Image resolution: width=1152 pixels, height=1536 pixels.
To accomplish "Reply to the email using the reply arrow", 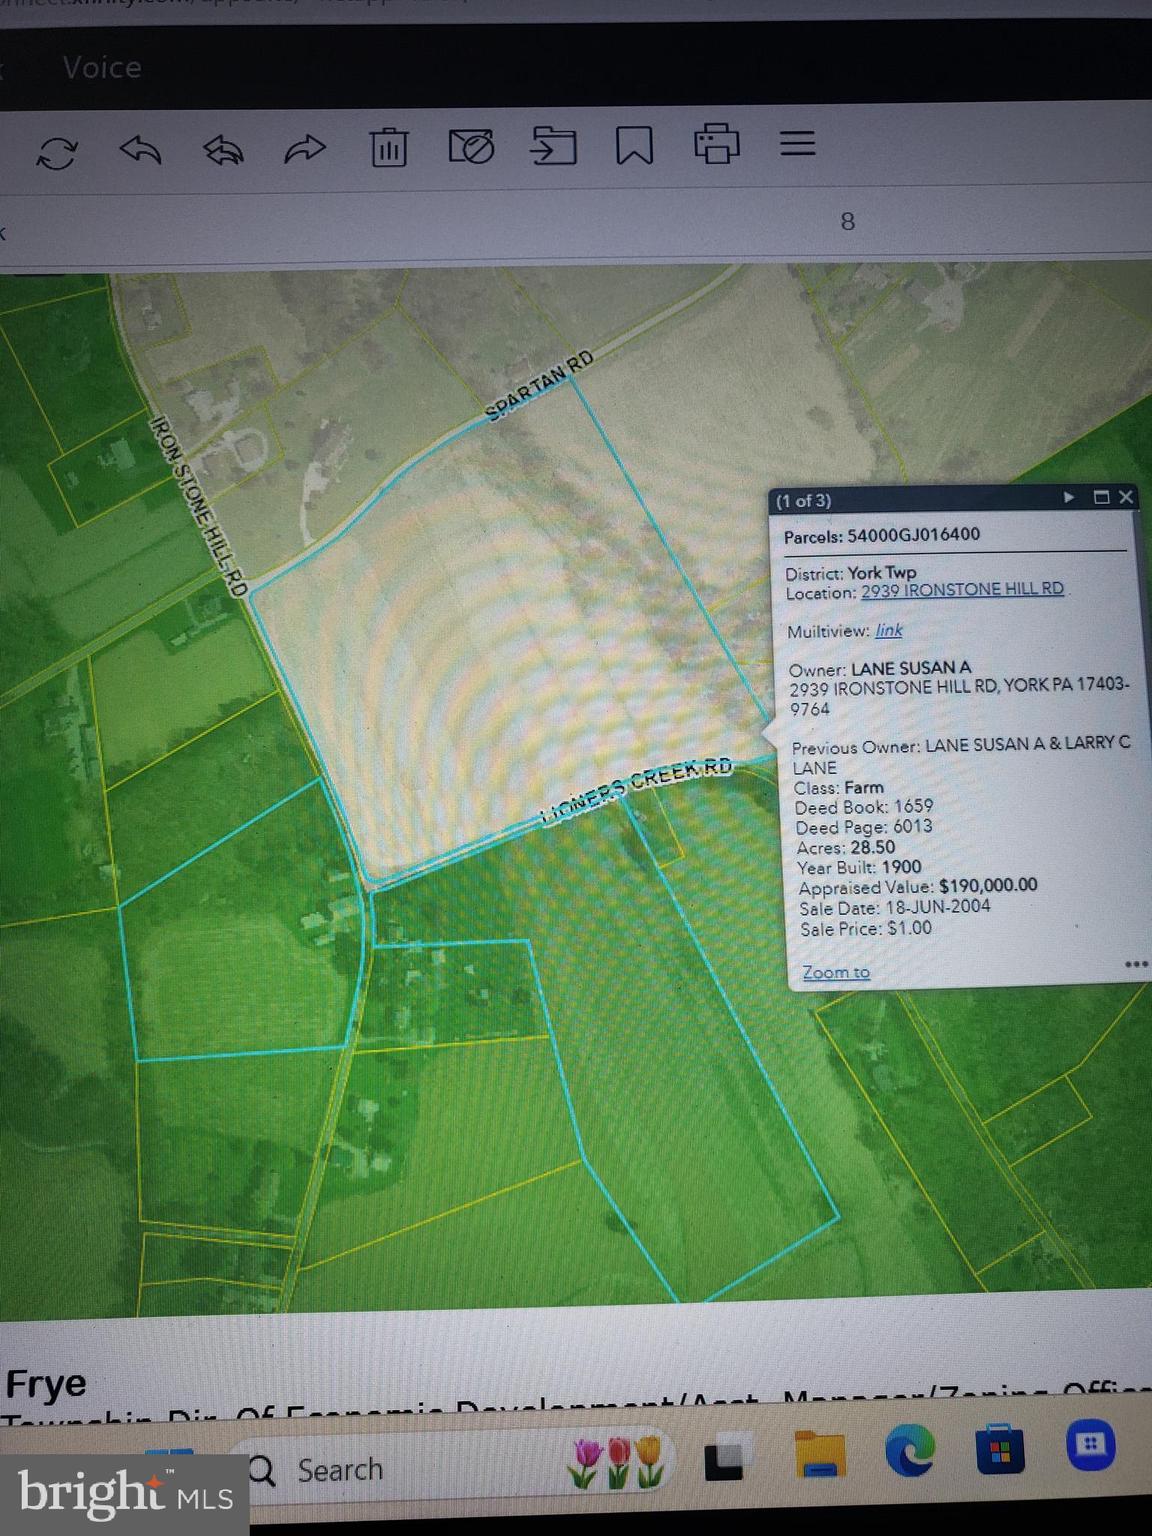I will point(140,150).
